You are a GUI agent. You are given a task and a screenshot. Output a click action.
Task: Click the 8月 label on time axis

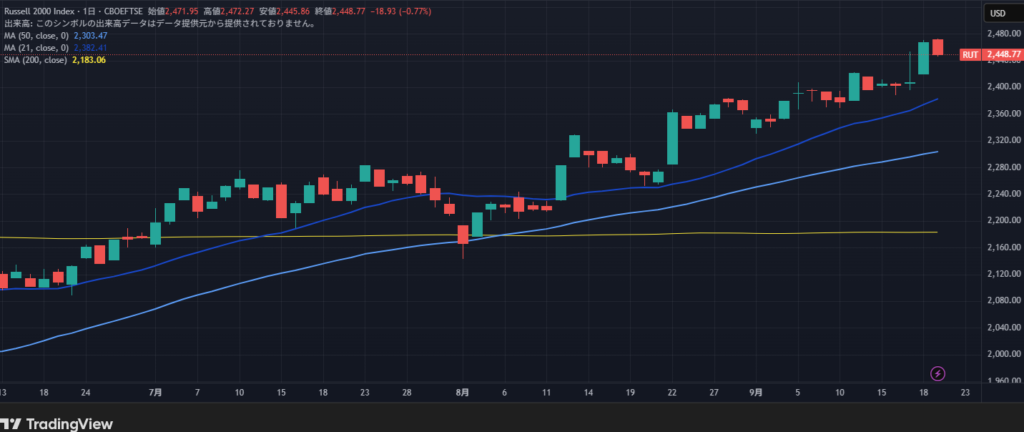pyautogui.click(x=459, y=393)
